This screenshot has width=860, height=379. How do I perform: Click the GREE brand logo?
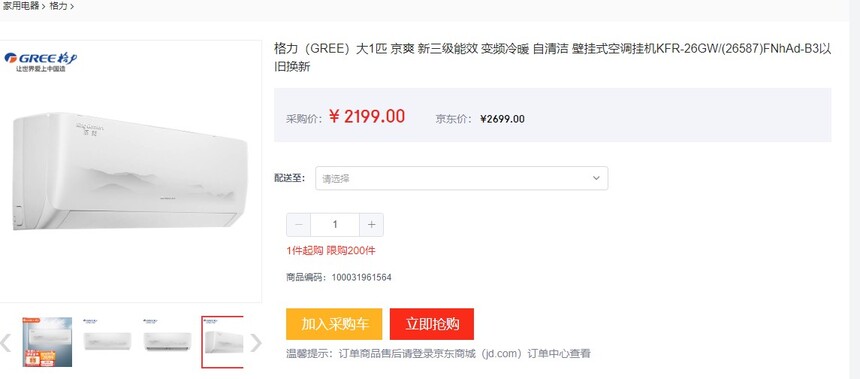41,62
